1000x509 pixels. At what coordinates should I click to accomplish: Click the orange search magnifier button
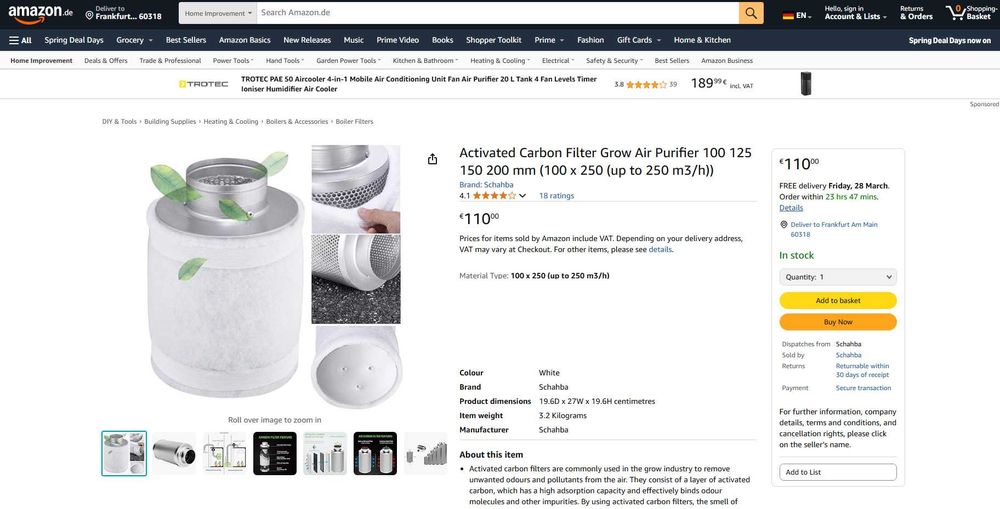point(751,13)
